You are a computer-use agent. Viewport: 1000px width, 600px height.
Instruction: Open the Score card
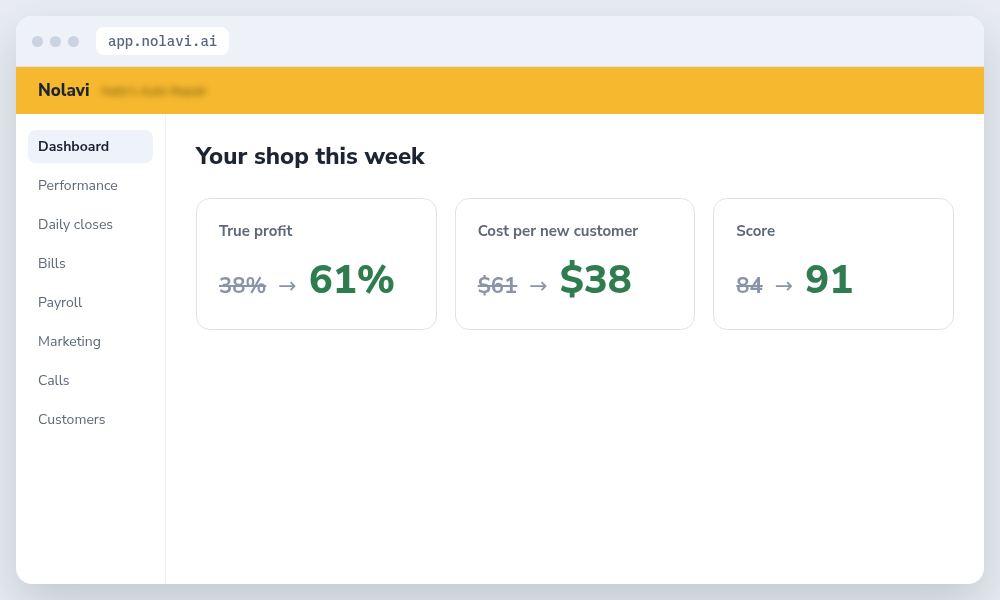[x=833, y=264]
